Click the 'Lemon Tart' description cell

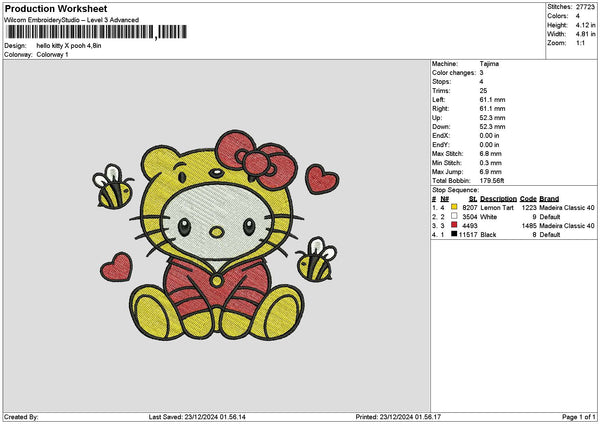tap(497, 208)
